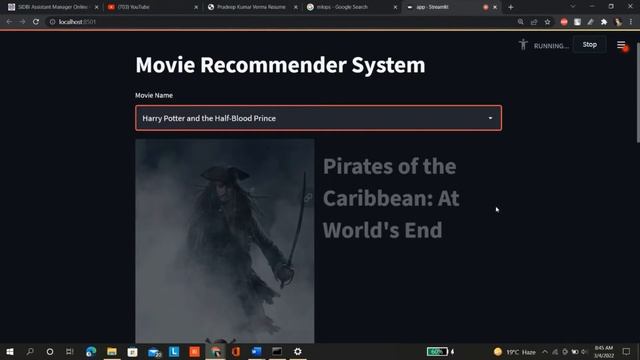The height and width of the screenshot is (360, 640).
Task: Switch to the SIDBI Assistant Manager tab
Action: tap(53, 7)
